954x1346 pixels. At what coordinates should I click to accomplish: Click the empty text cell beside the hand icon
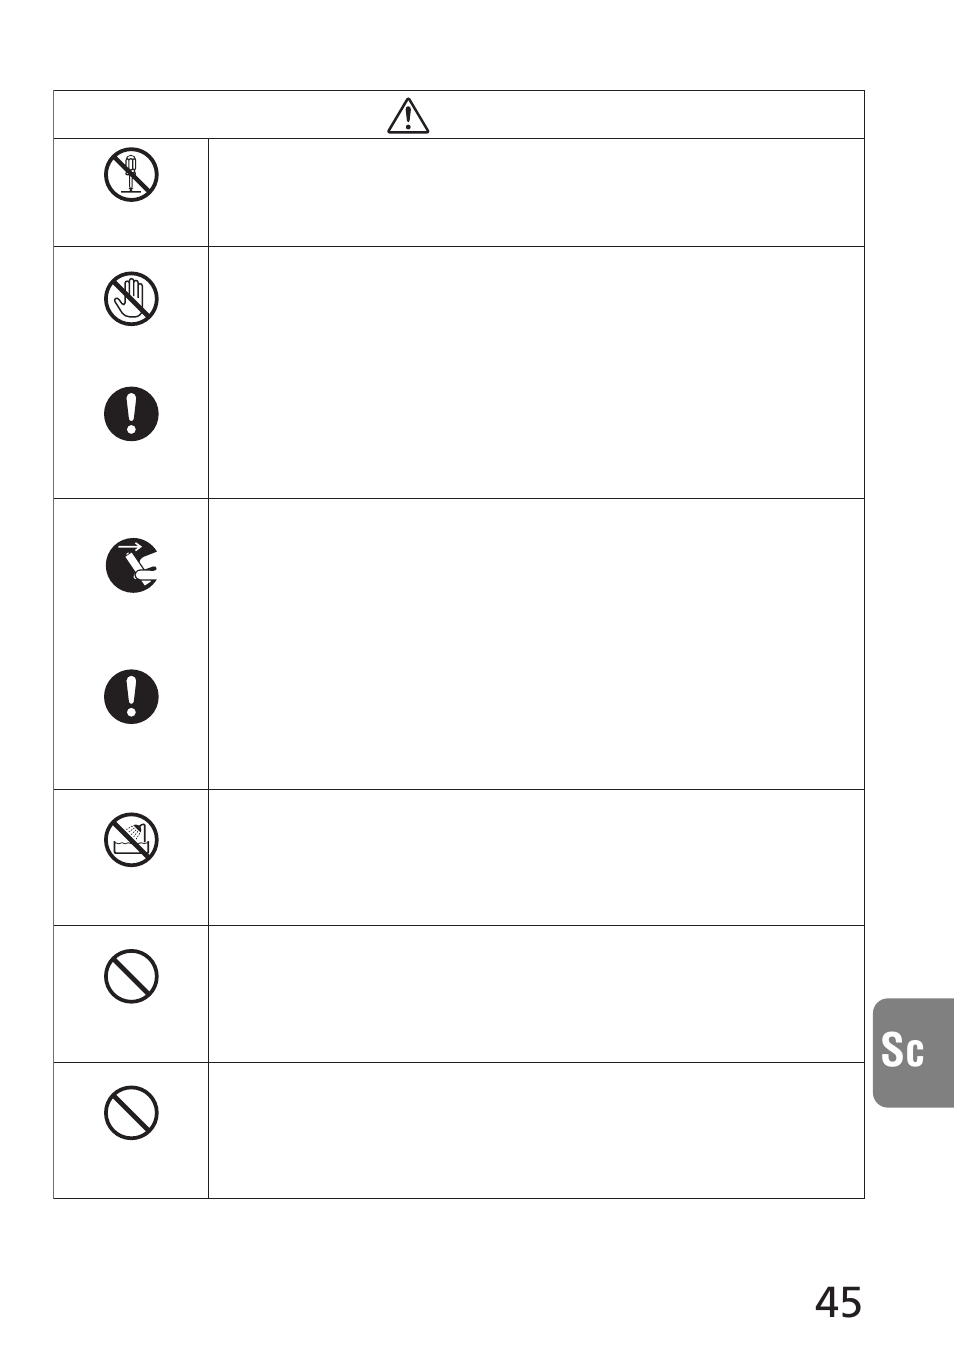tap(536, 372)
